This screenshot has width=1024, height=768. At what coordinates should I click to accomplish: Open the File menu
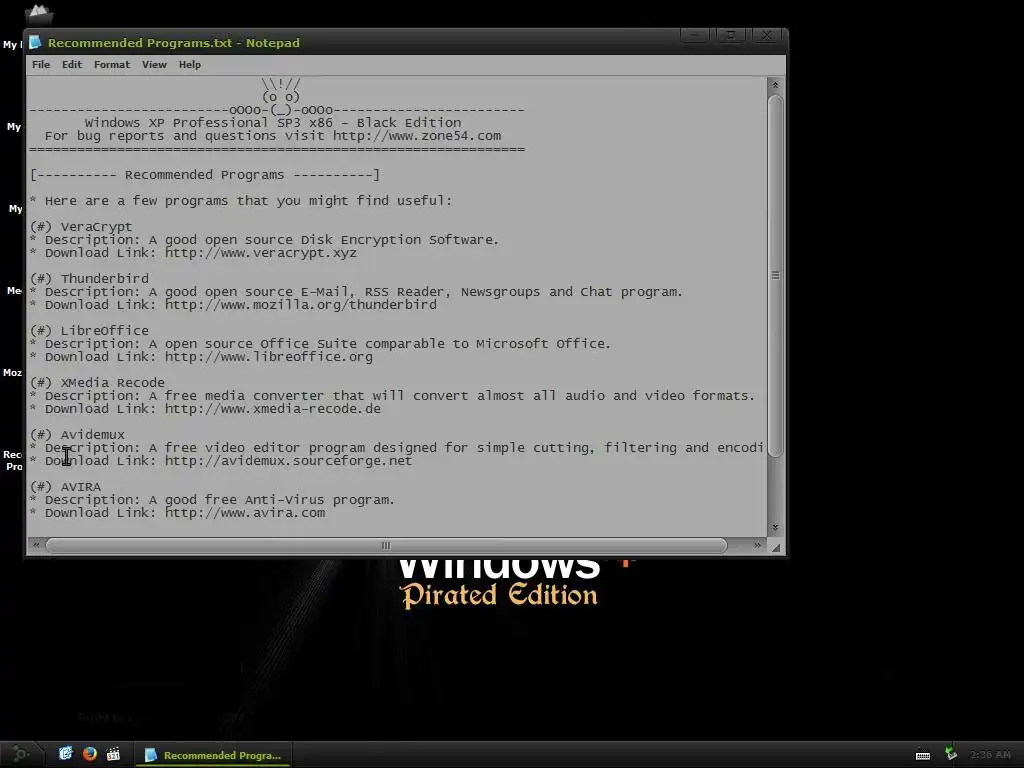coord(40,65)
